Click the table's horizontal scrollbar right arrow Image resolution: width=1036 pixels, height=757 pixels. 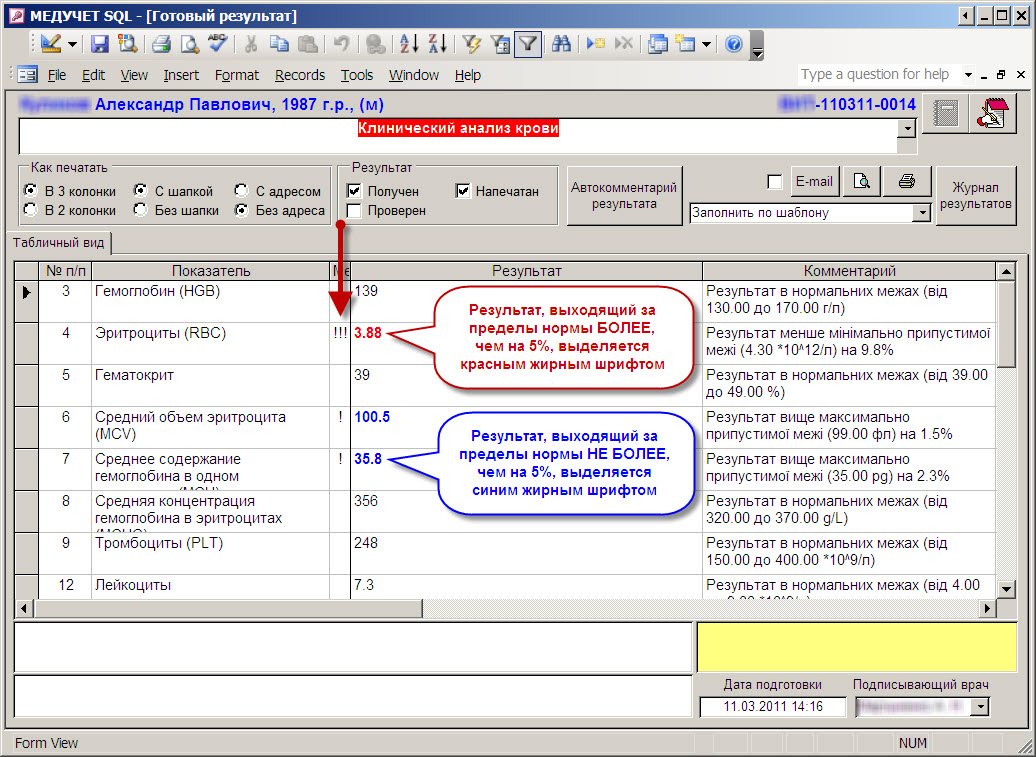tap(987, 608)
